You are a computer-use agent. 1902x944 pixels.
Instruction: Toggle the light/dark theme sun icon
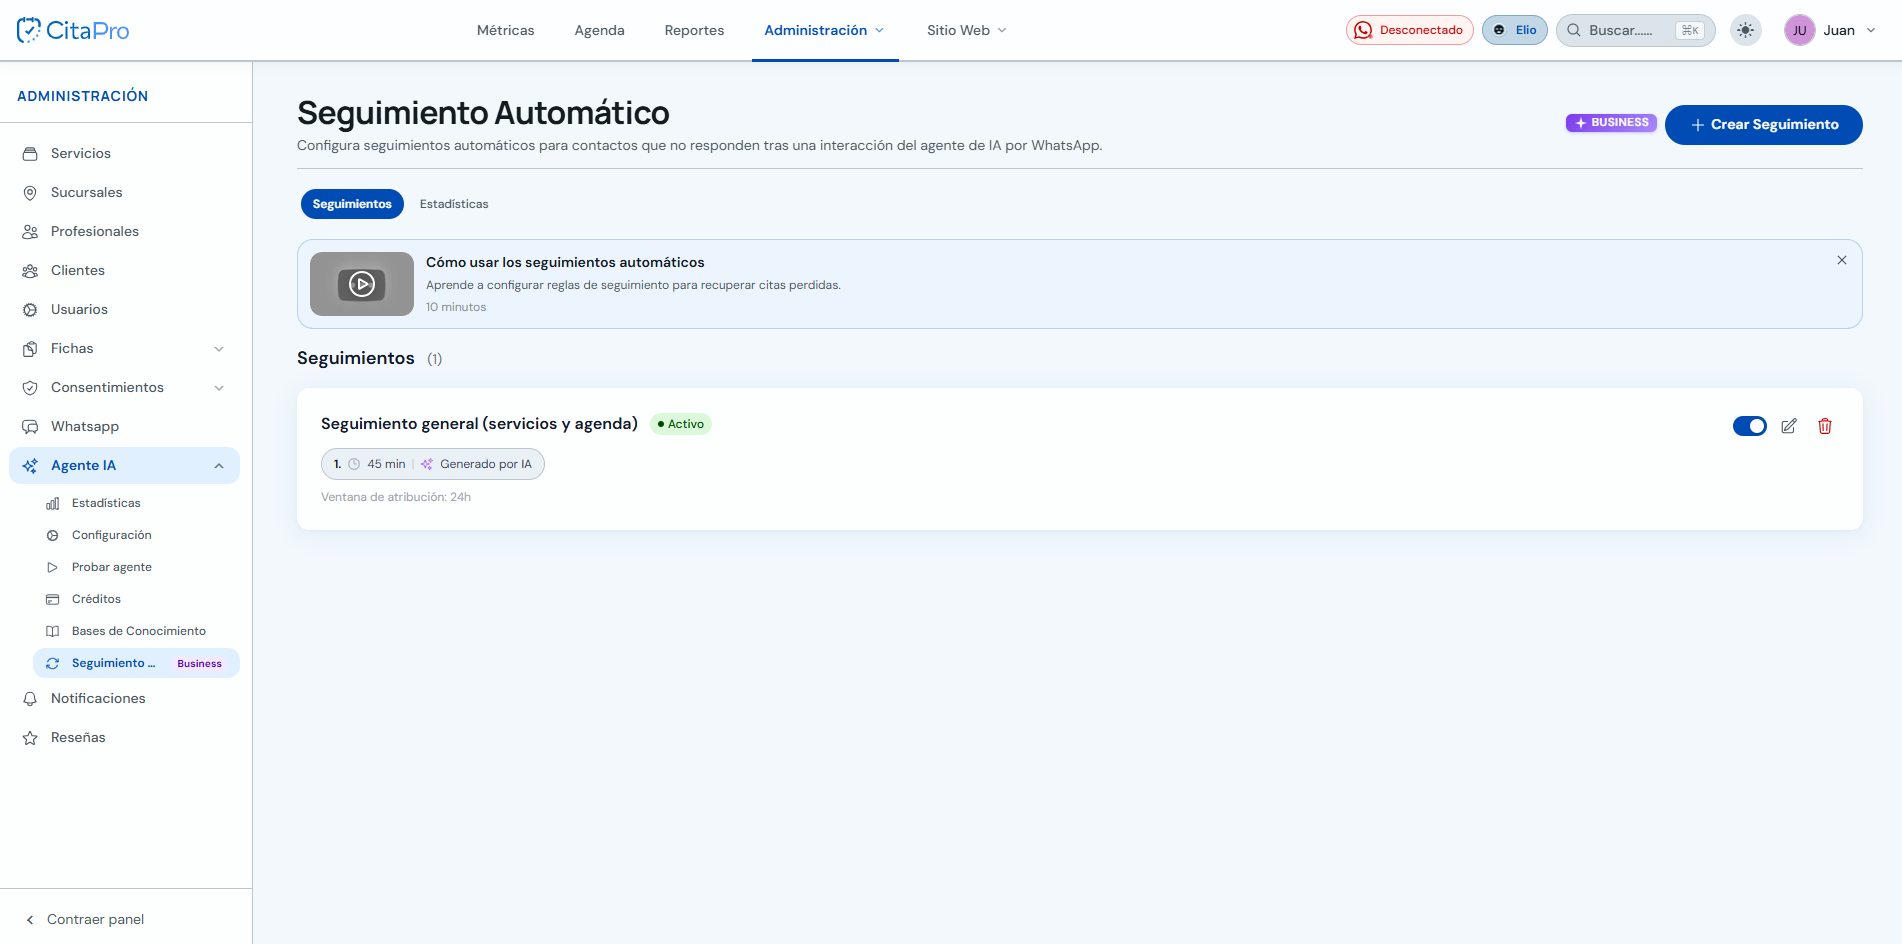pos(1746,30)
